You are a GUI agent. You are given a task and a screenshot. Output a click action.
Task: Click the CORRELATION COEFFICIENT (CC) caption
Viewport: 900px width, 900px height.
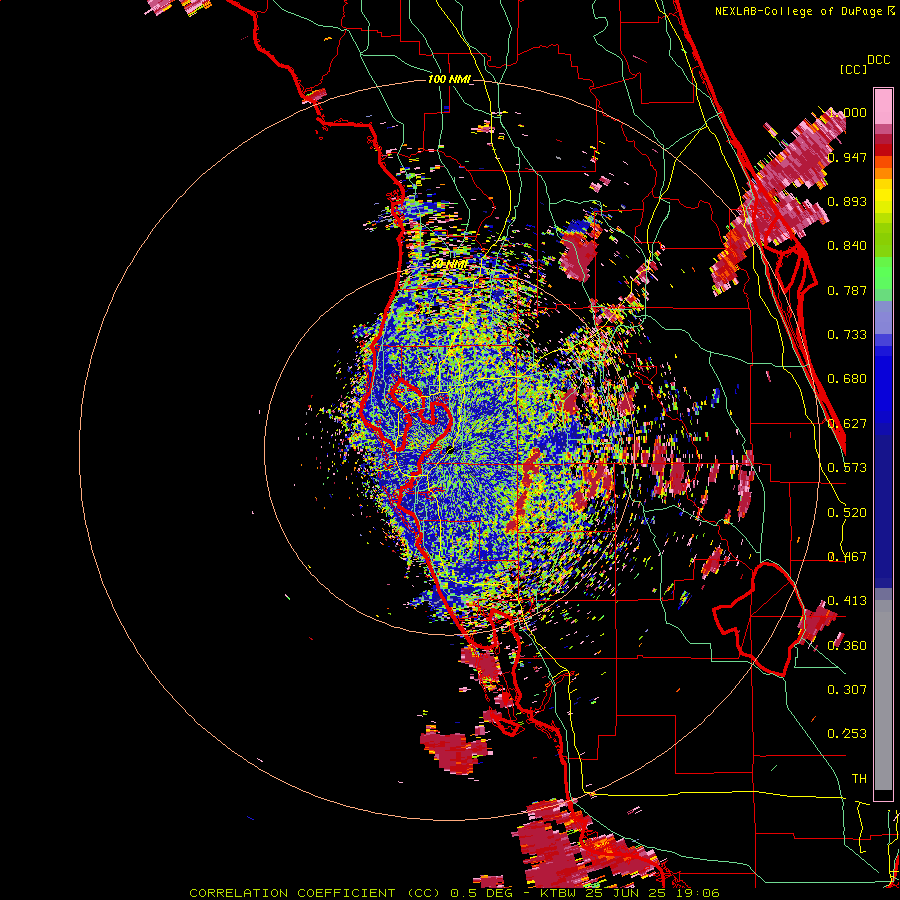315,893
